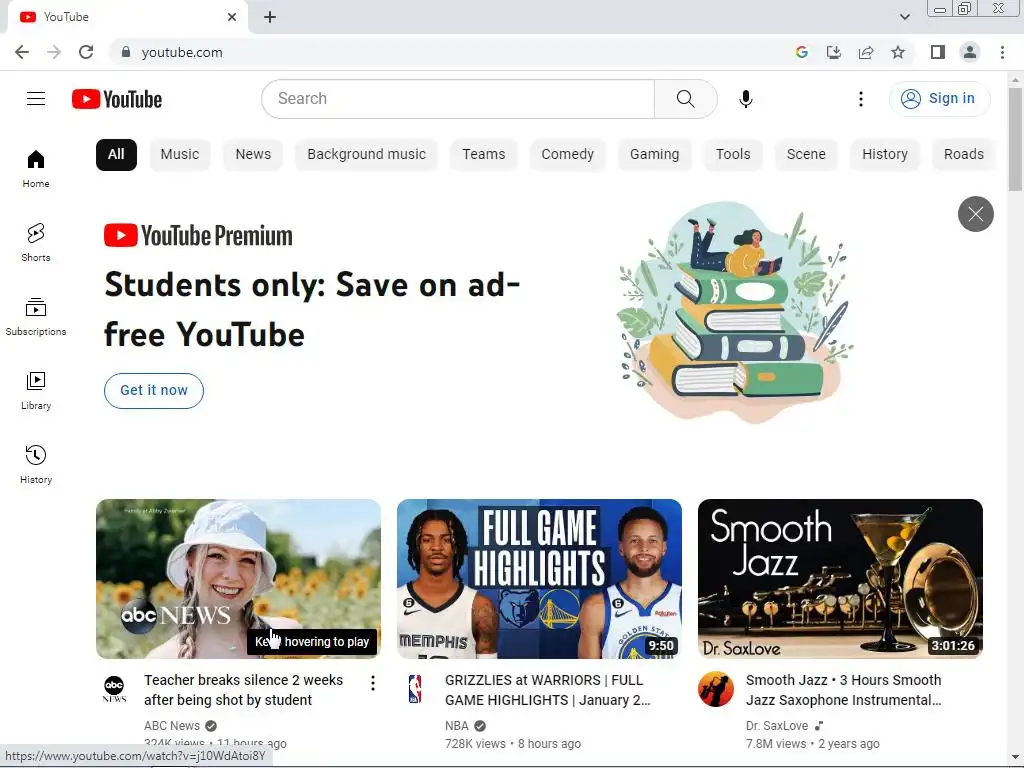Screen dimensions: 1024x768
Task: Click the Dr. SaxLove channel name
Action: (776, 726)
